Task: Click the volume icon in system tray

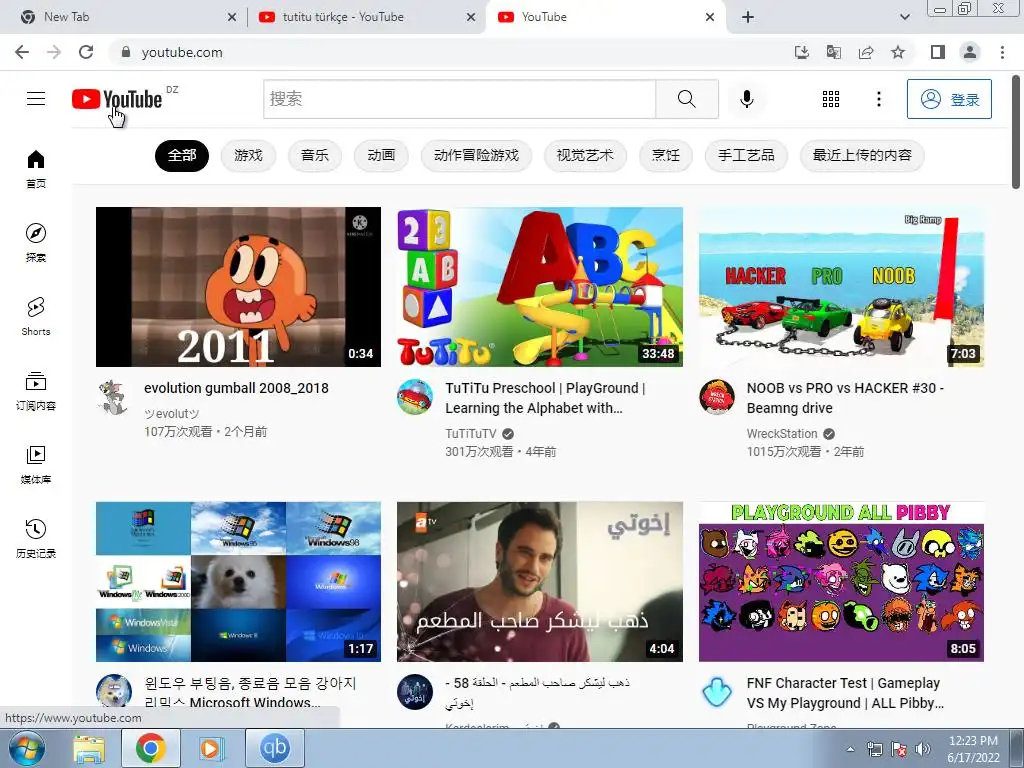Action: pos(923,749)
